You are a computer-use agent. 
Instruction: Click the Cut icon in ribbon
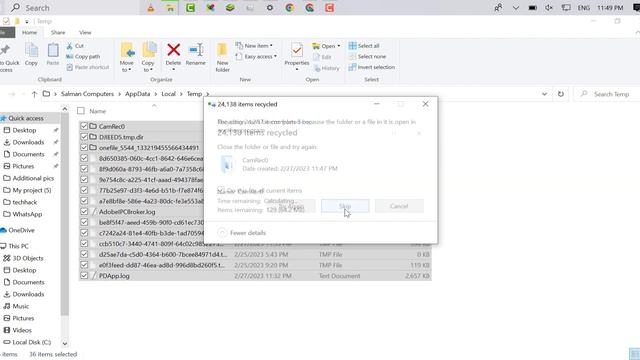click(70, 46)
